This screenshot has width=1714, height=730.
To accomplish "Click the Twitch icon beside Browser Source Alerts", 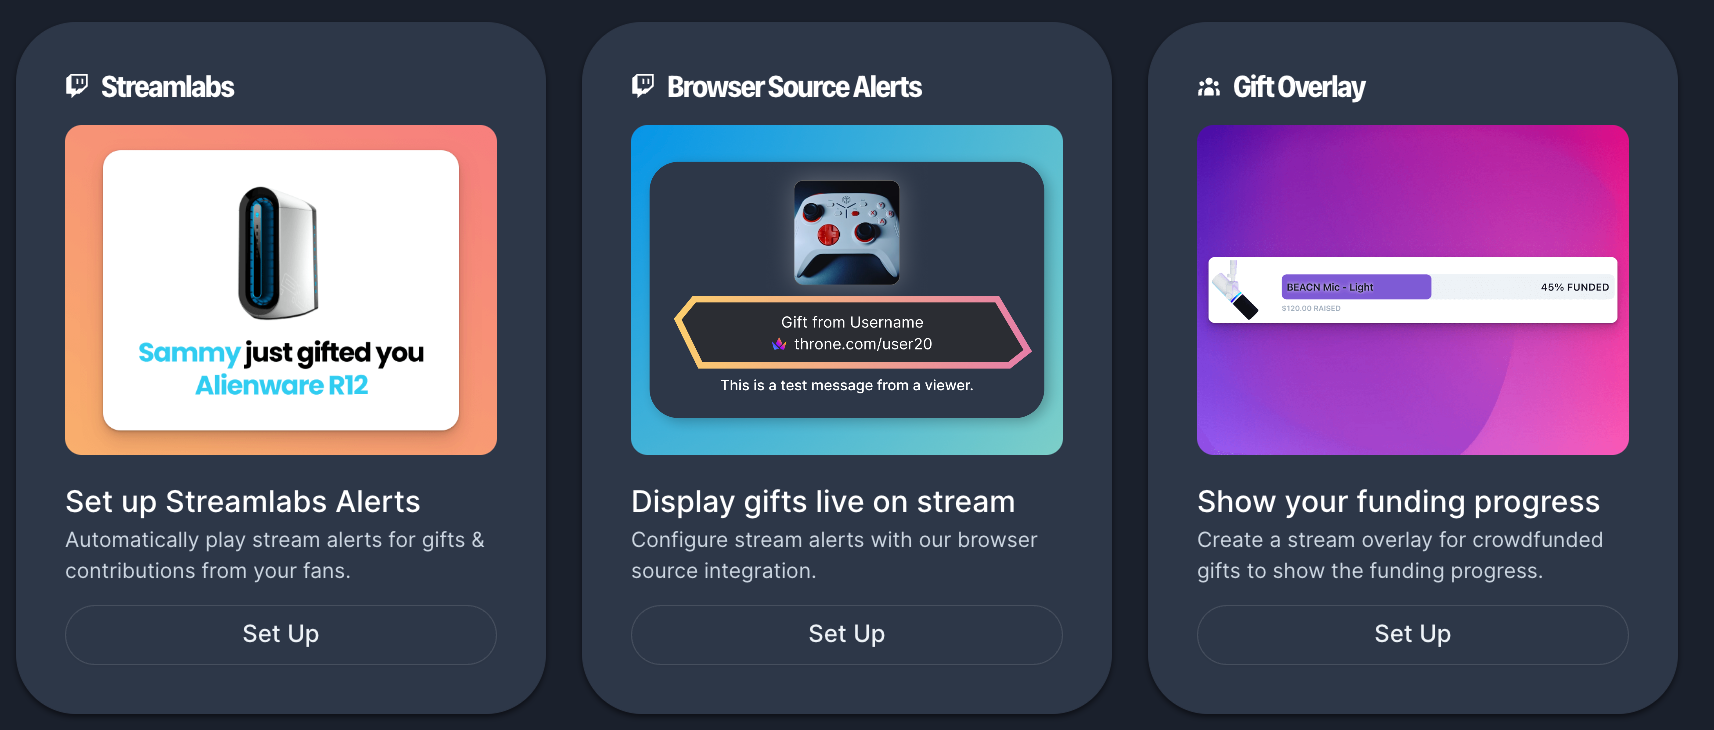I will (x=643, y=86).
